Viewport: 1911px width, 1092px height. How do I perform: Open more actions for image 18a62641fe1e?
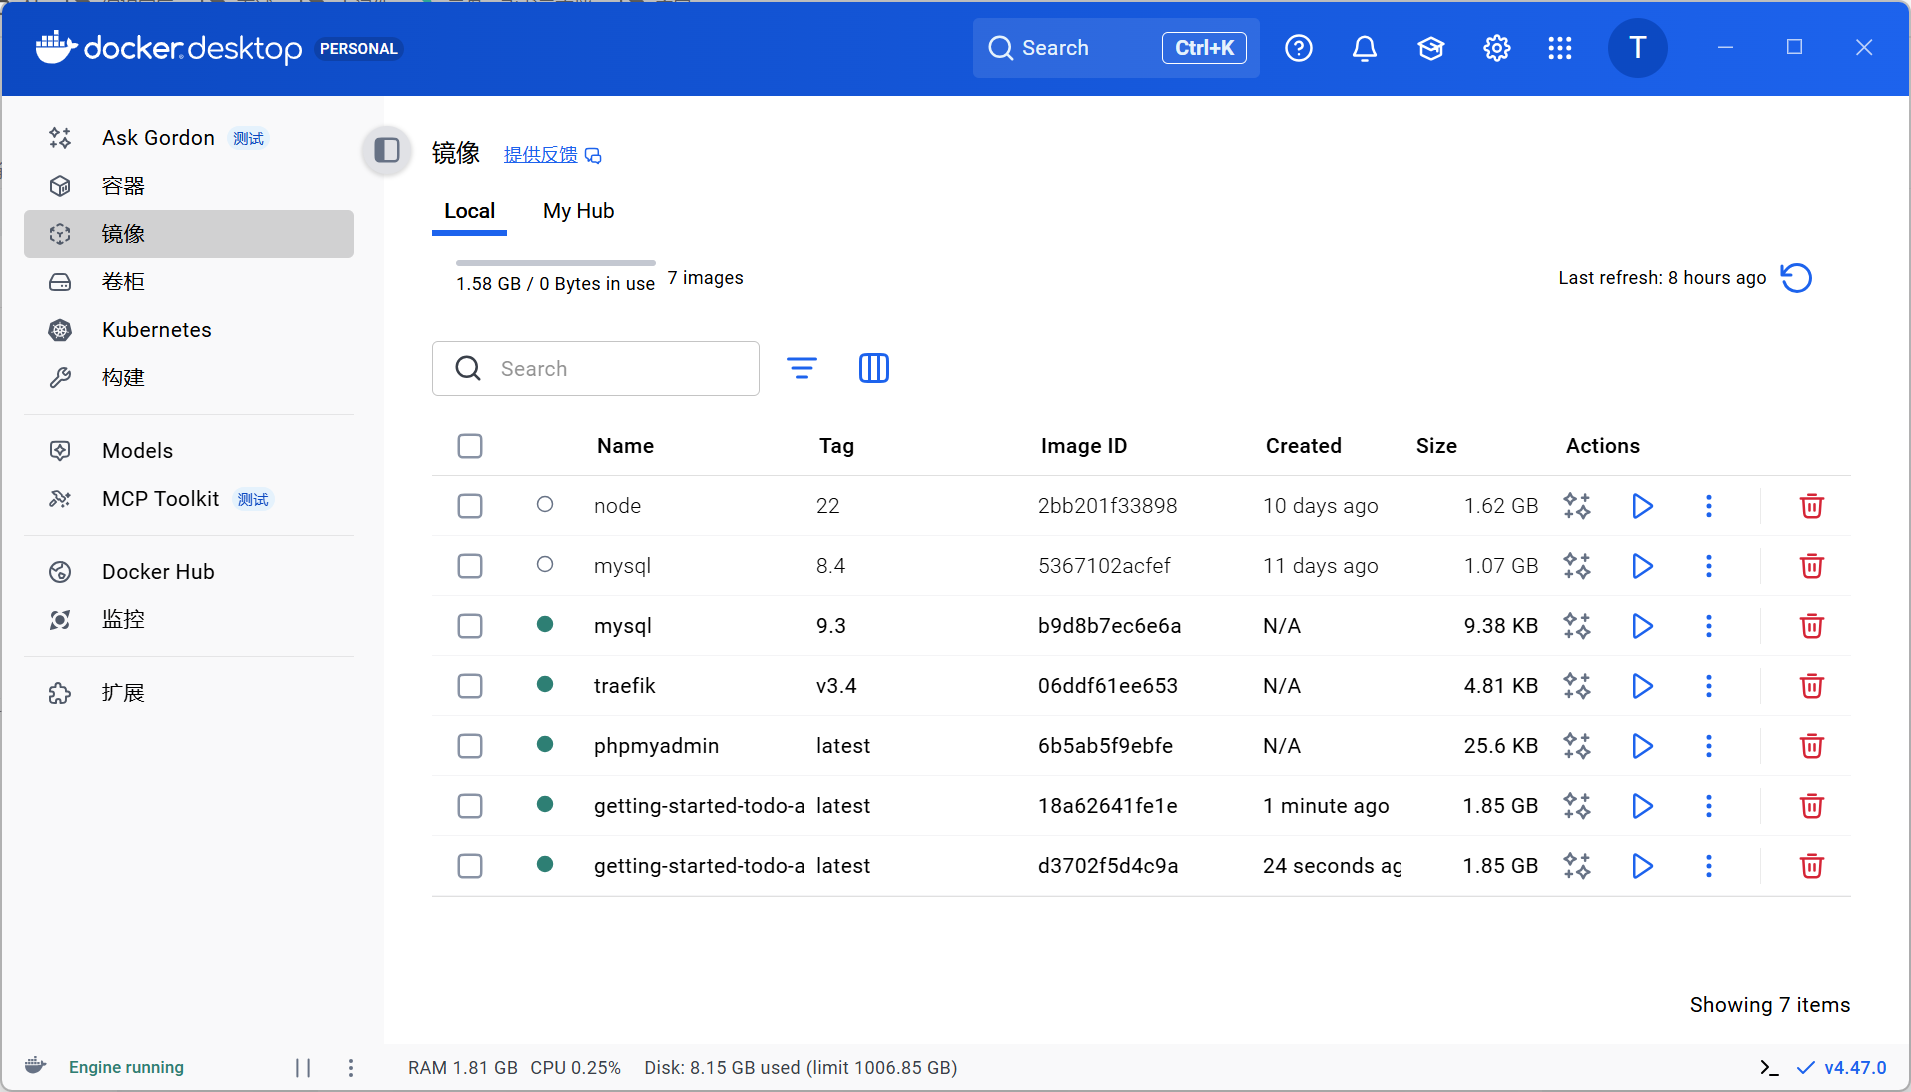point(1709,806)
